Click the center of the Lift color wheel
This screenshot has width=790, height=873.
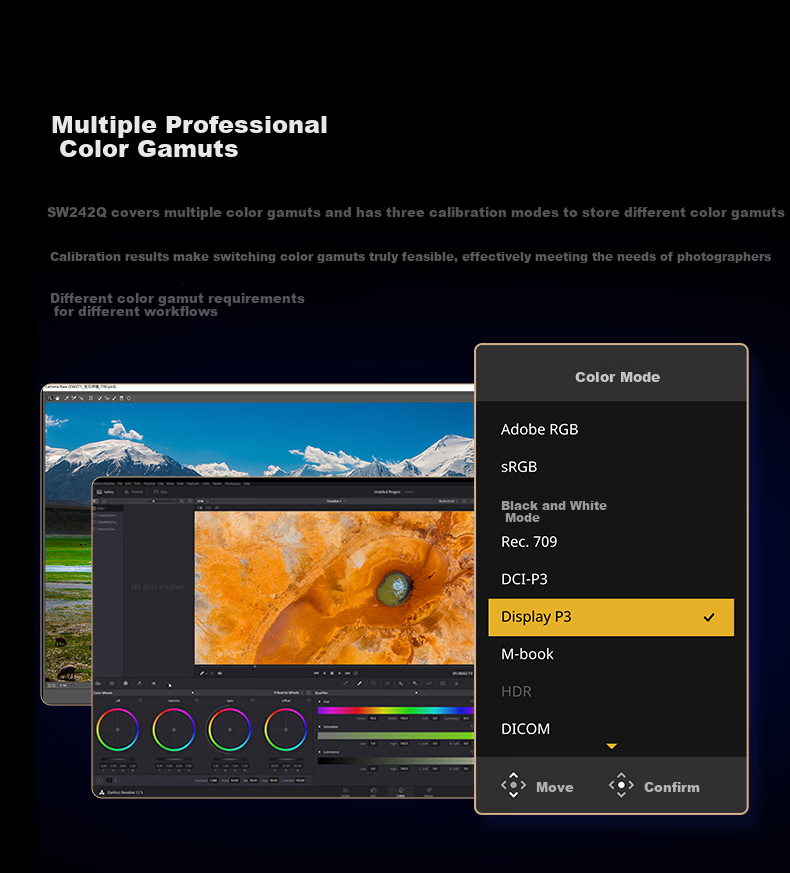tap(117, 729)
